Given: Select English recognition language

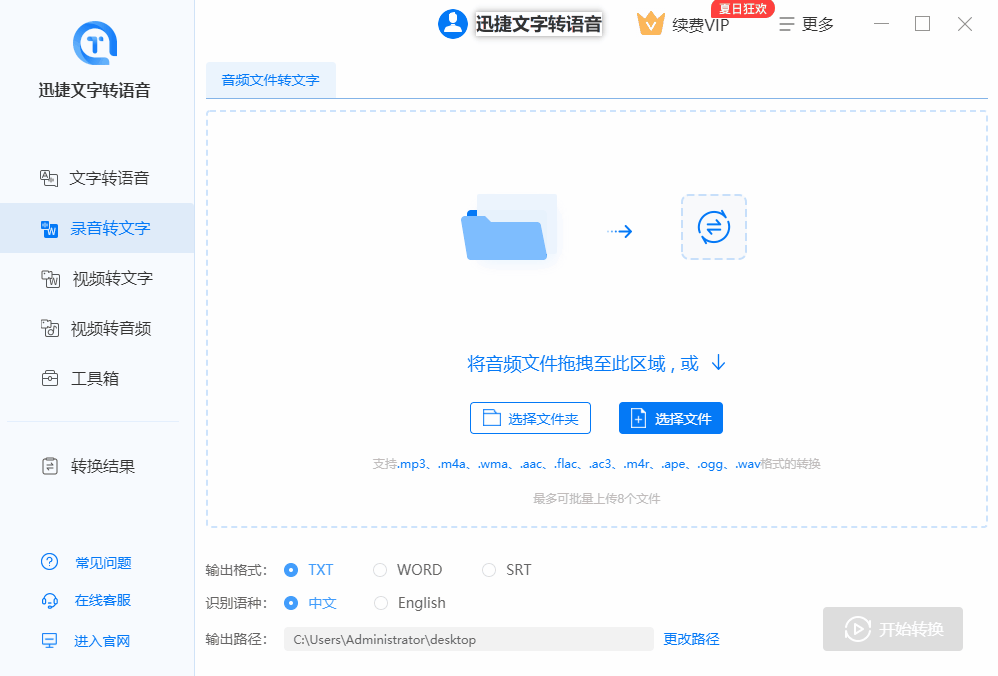Looking at the screenshot, I should [x=409, y=603].
